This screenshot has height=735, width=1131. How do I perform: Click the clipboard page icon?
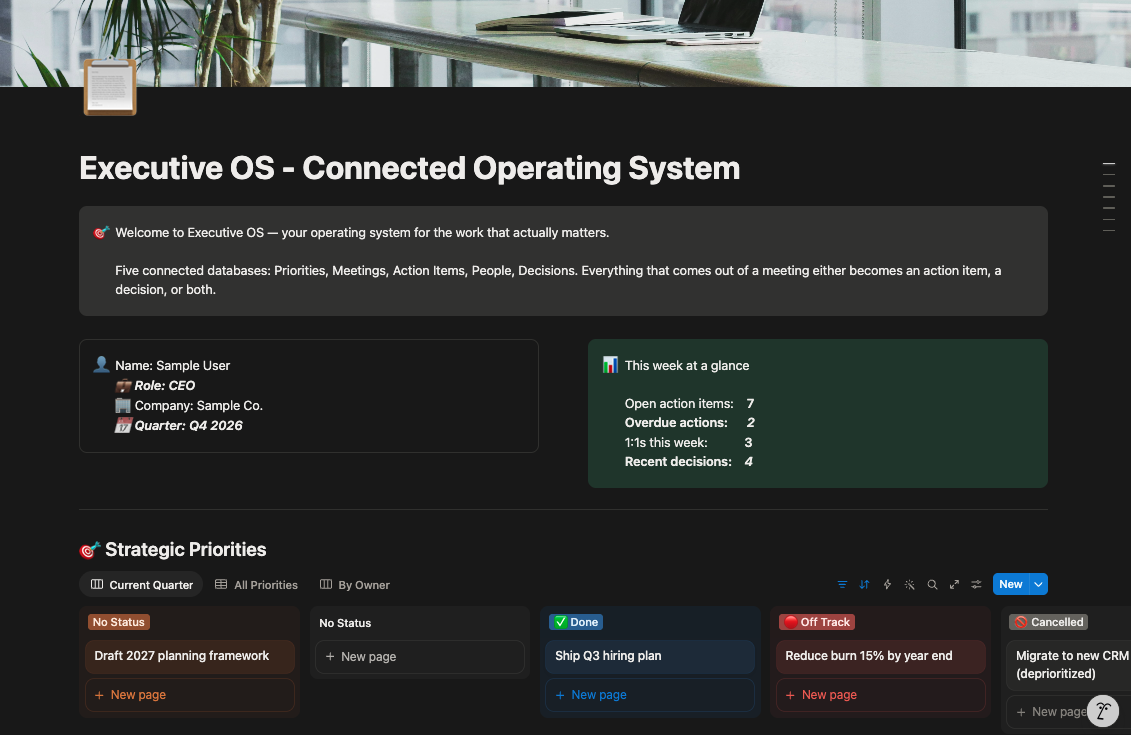(x=110, y=87)
